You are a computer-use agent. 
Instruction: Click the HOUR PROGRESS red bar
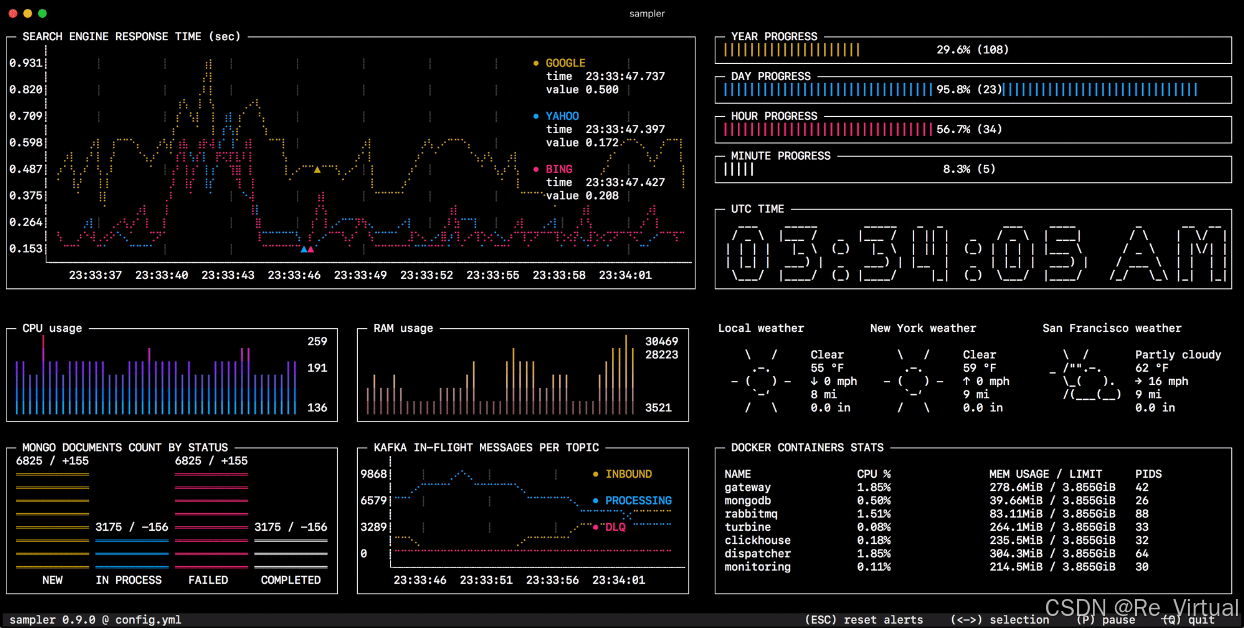point(828,129)
